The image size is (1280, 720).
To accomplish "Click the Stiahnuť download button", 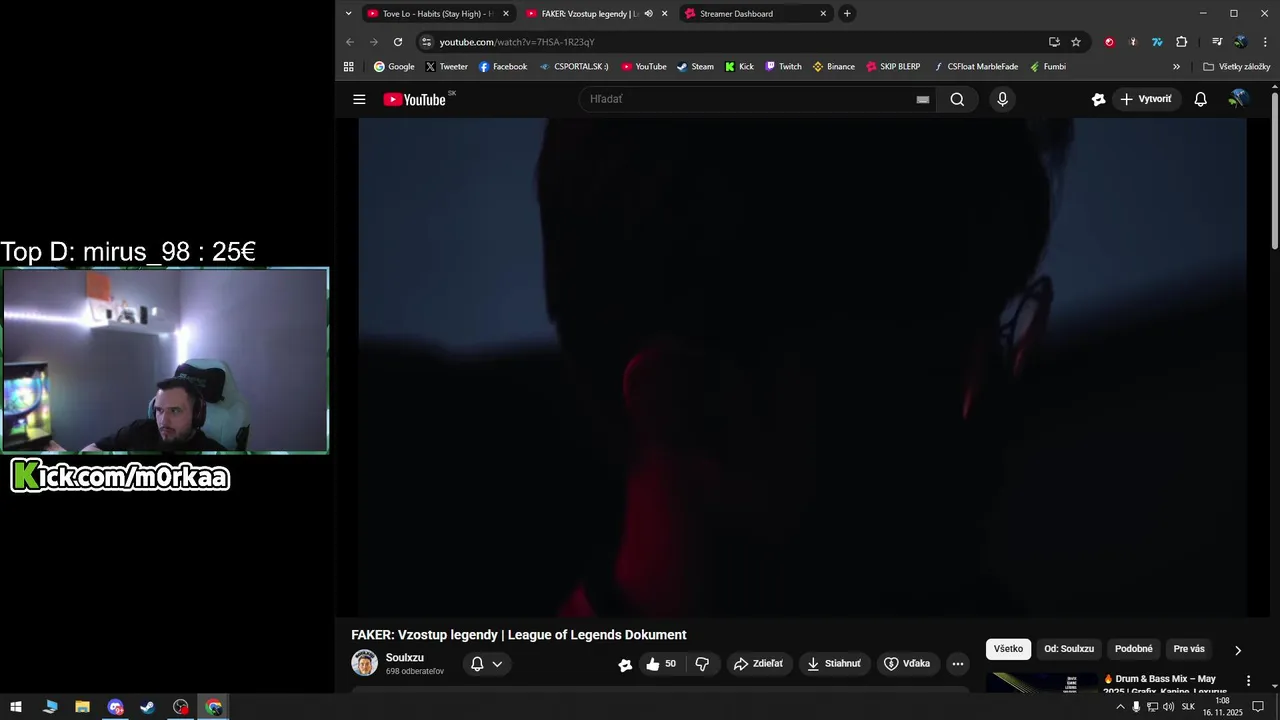I will coord(834,664).
